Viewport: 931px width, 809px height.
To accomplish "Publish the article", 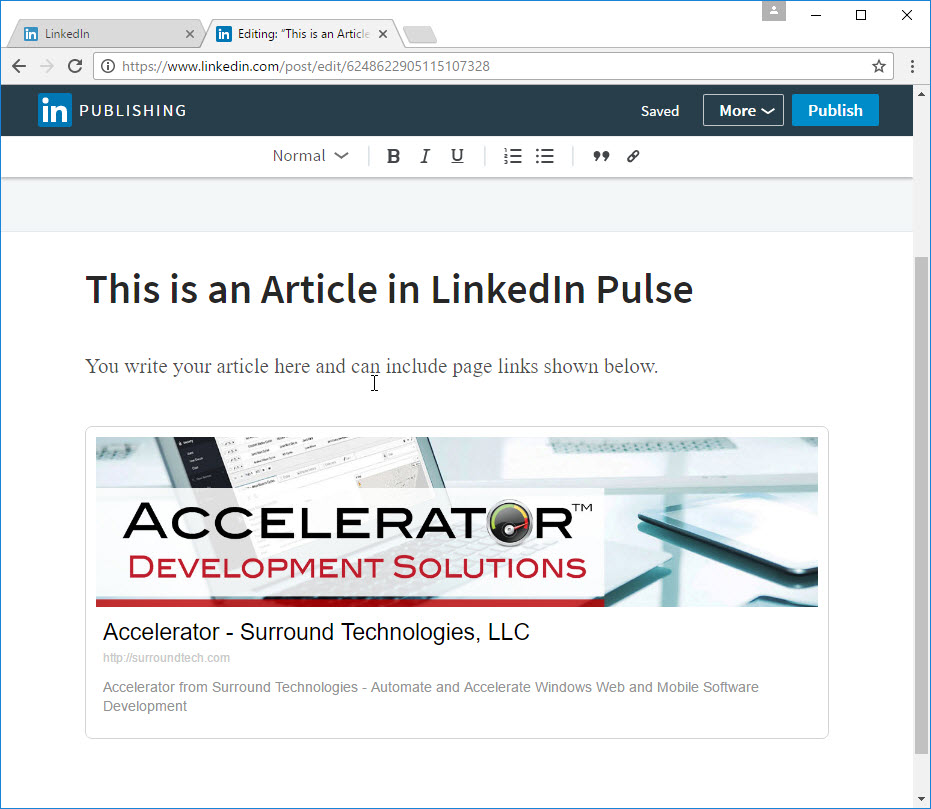I will point(835,110).
